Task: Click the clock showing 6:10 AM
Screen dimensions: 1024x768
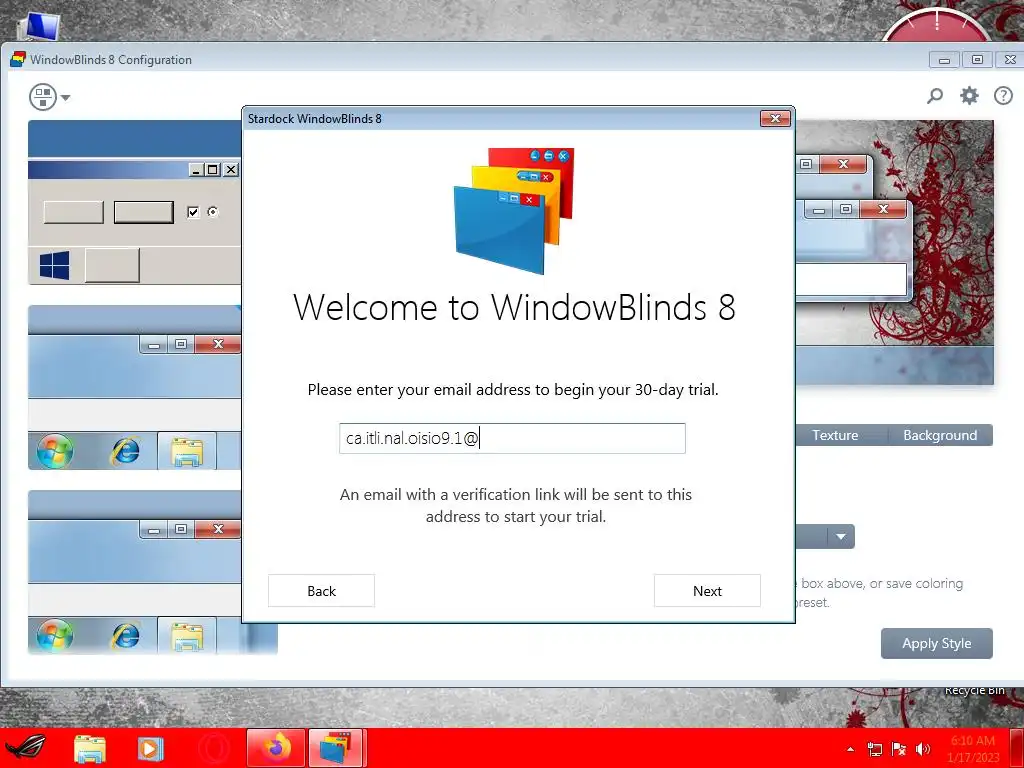Action: click(x=973, y=749)
